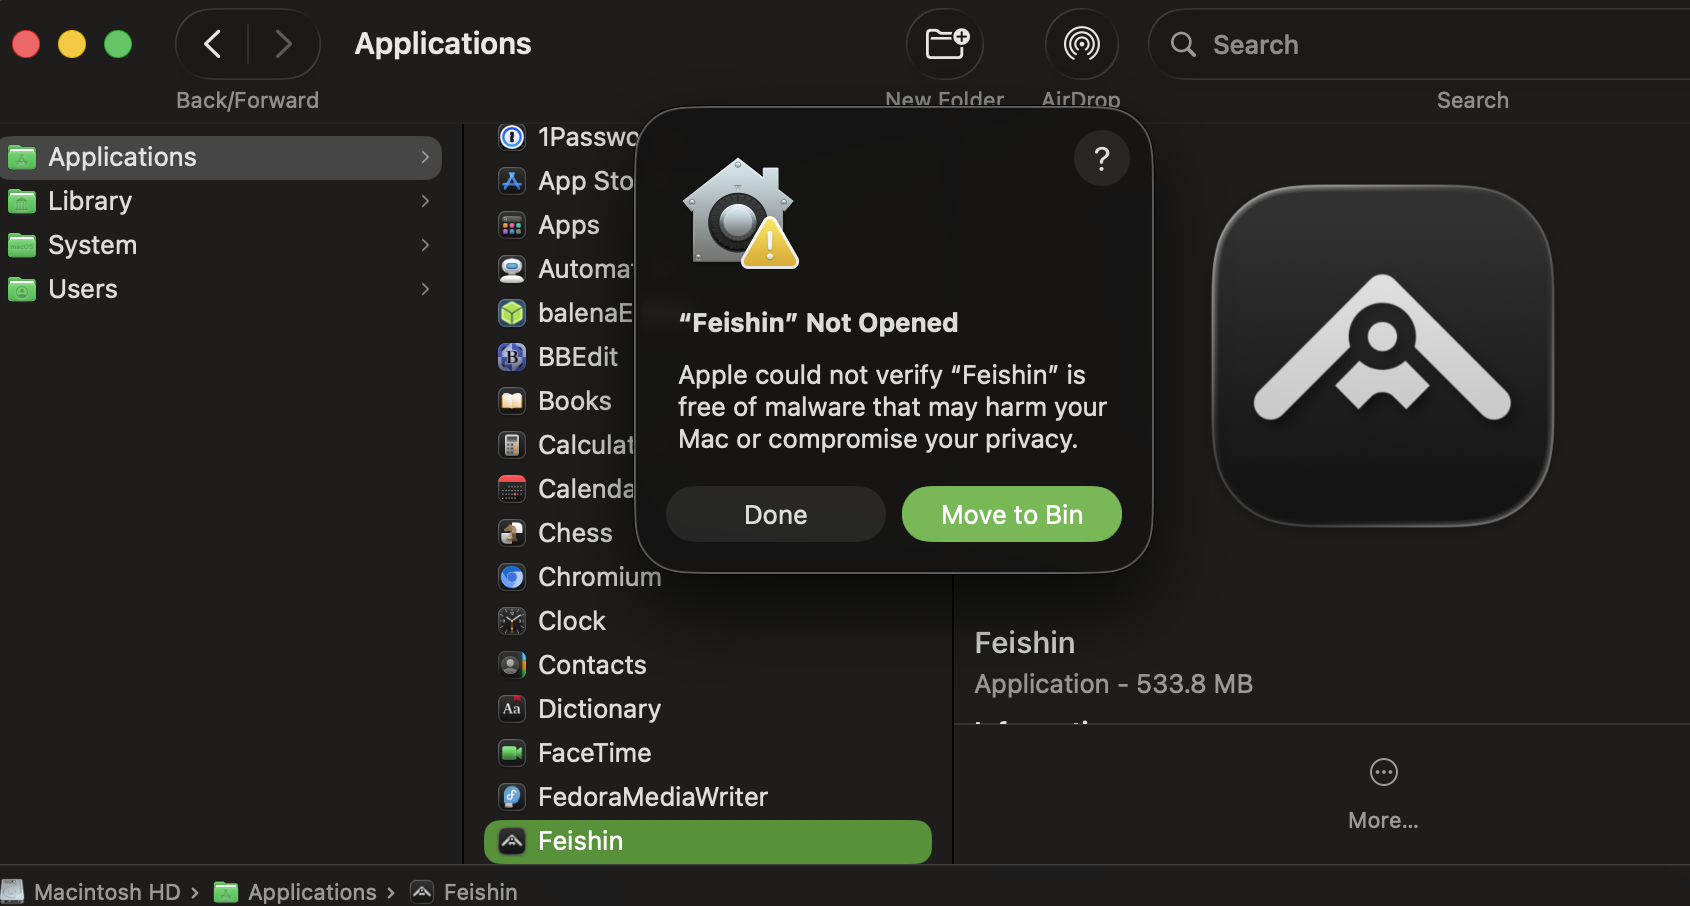The width and height of the screenshot is (1690, 906).
Task: Select the Dictionary list entry text
Action: [x=599, y=709]
